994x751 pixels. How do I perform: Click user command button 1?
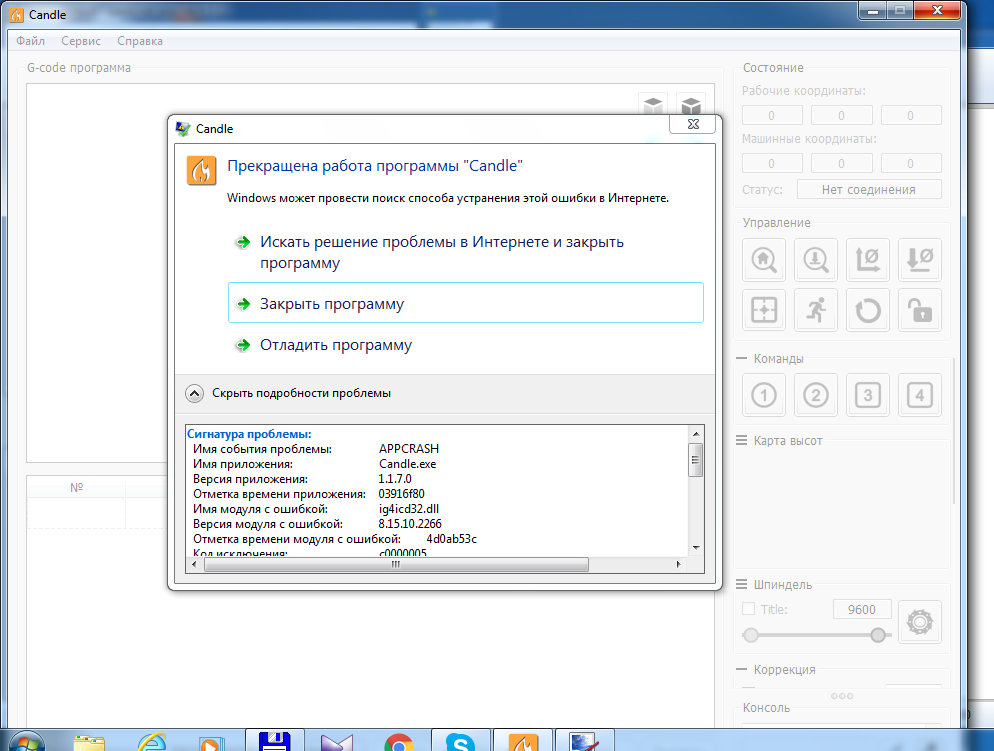(763, 395)
